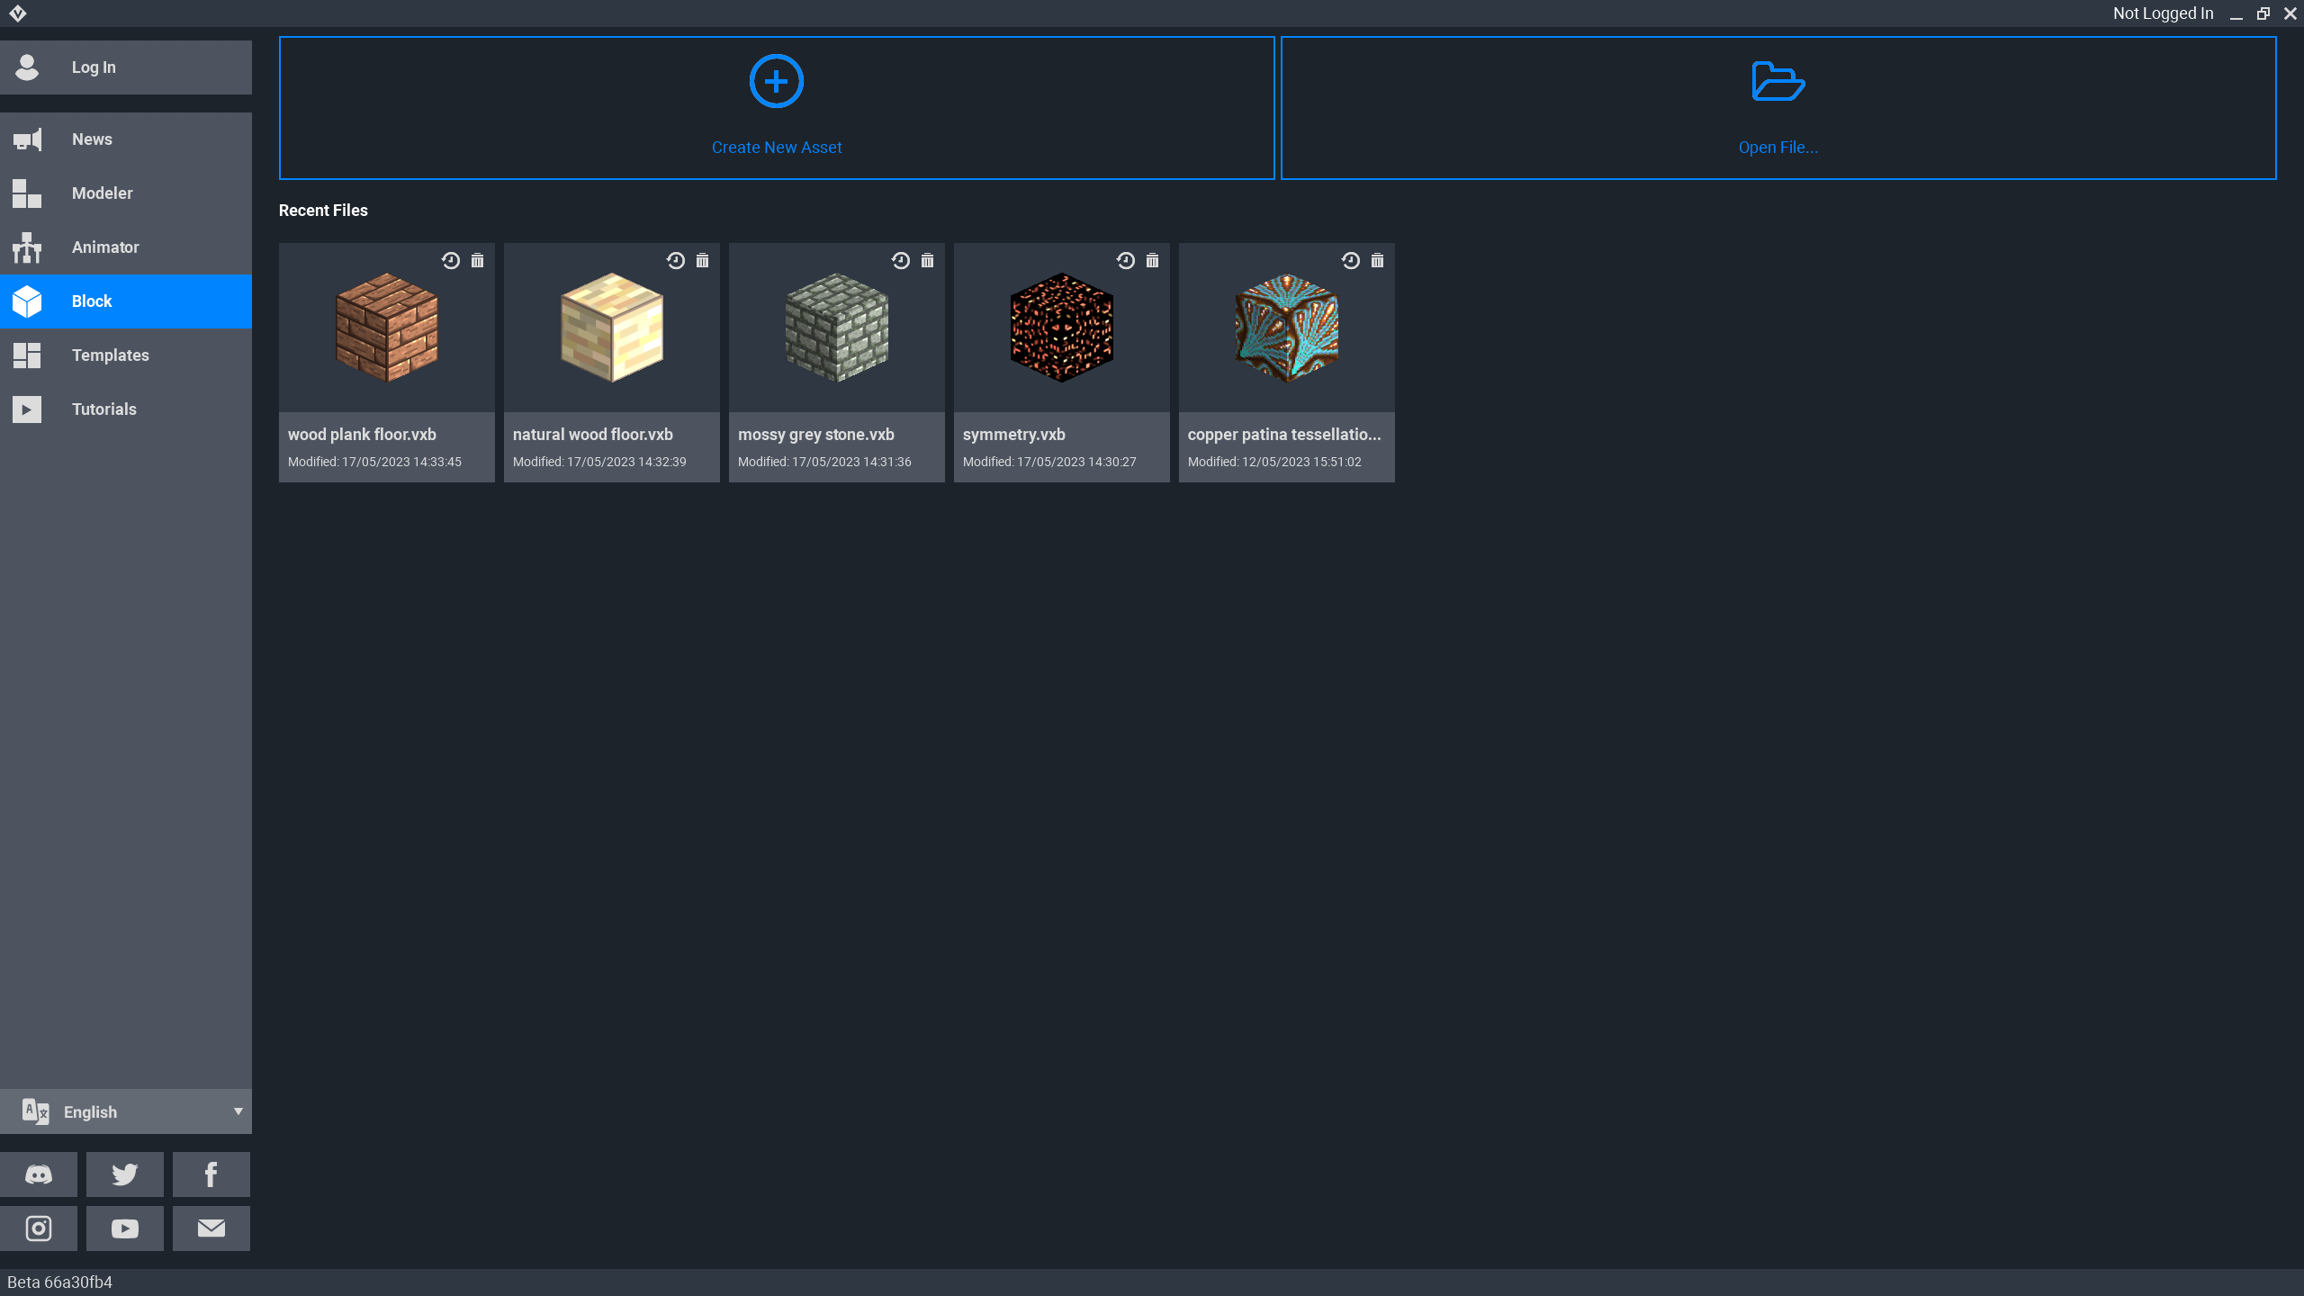Open copper patina tessellation thumbnail
Screen dimensions: 2304x1296
pos(1286,328)
